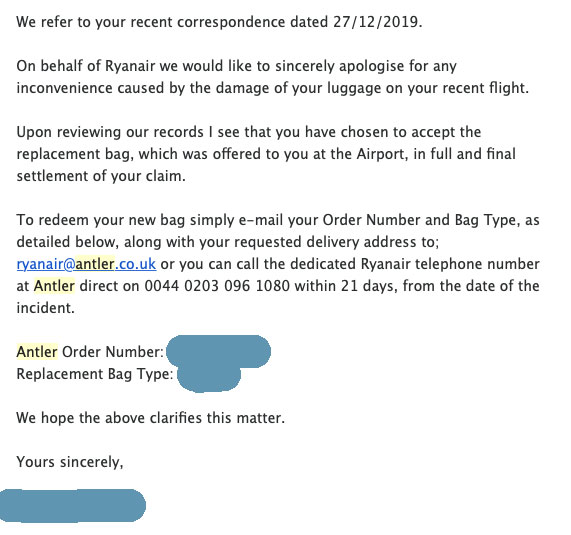Click the date 27/12/2019

pyautogui.click(x=378, y=22)
